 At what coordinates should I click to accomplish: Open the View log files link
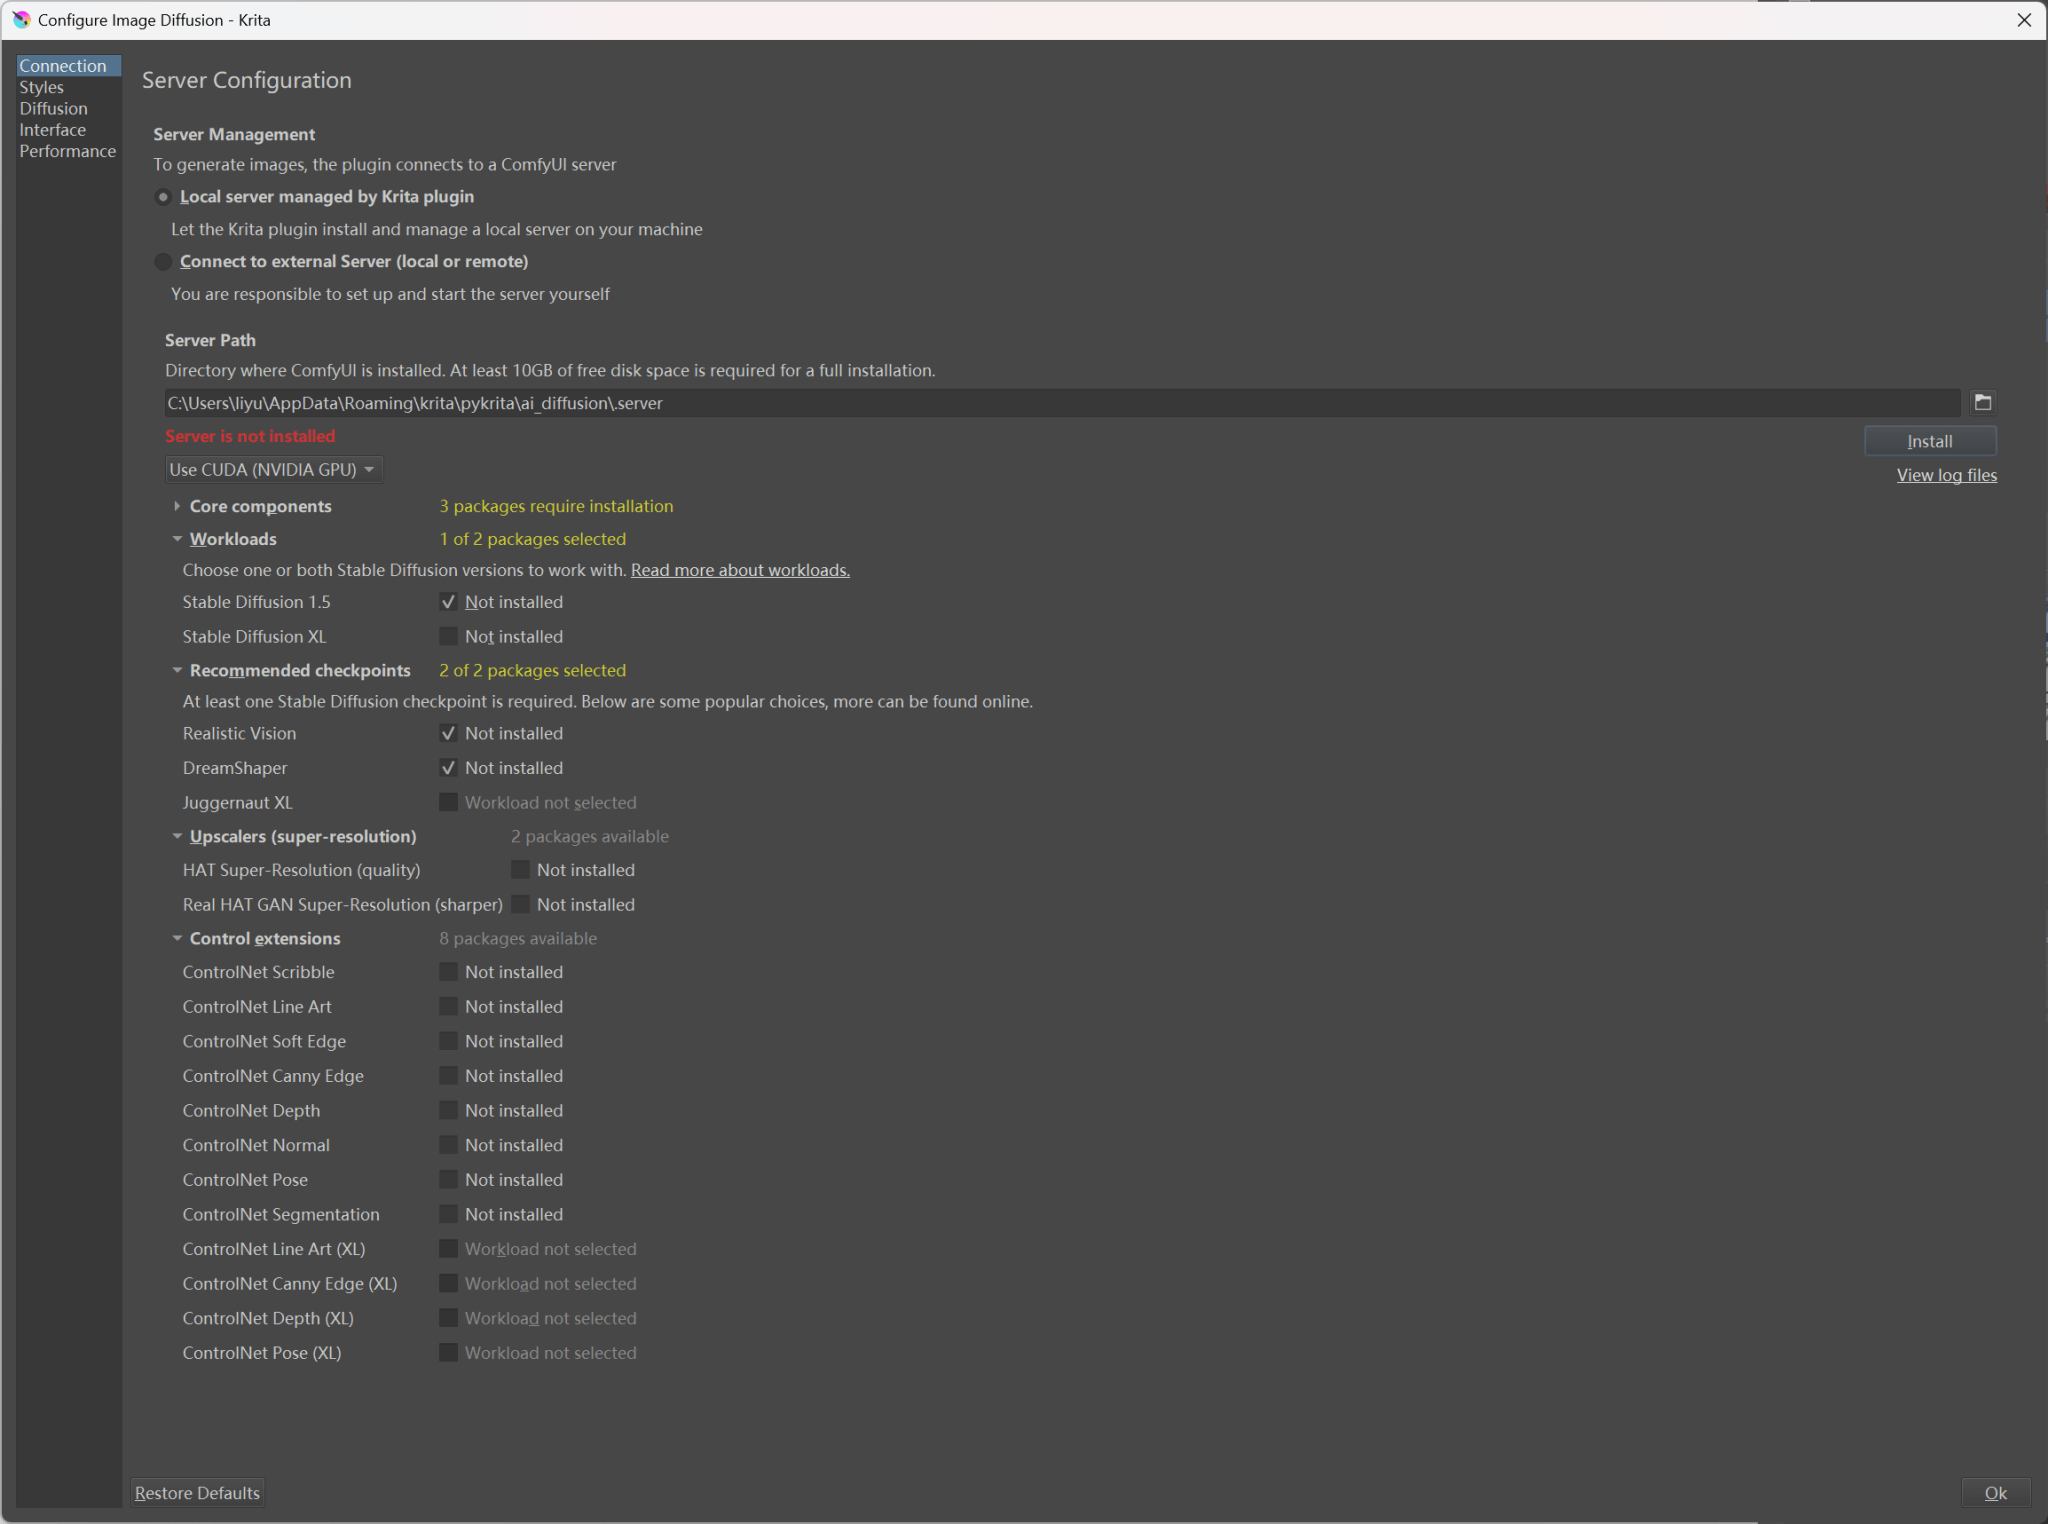click(1945, 475)
